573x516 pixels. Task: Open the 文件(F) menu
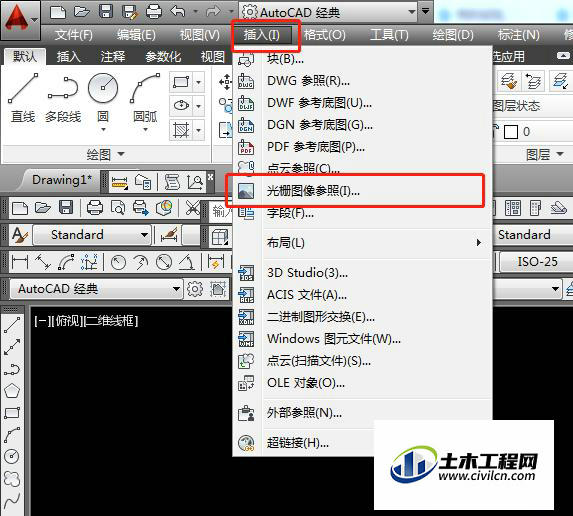tap(73, 35)
